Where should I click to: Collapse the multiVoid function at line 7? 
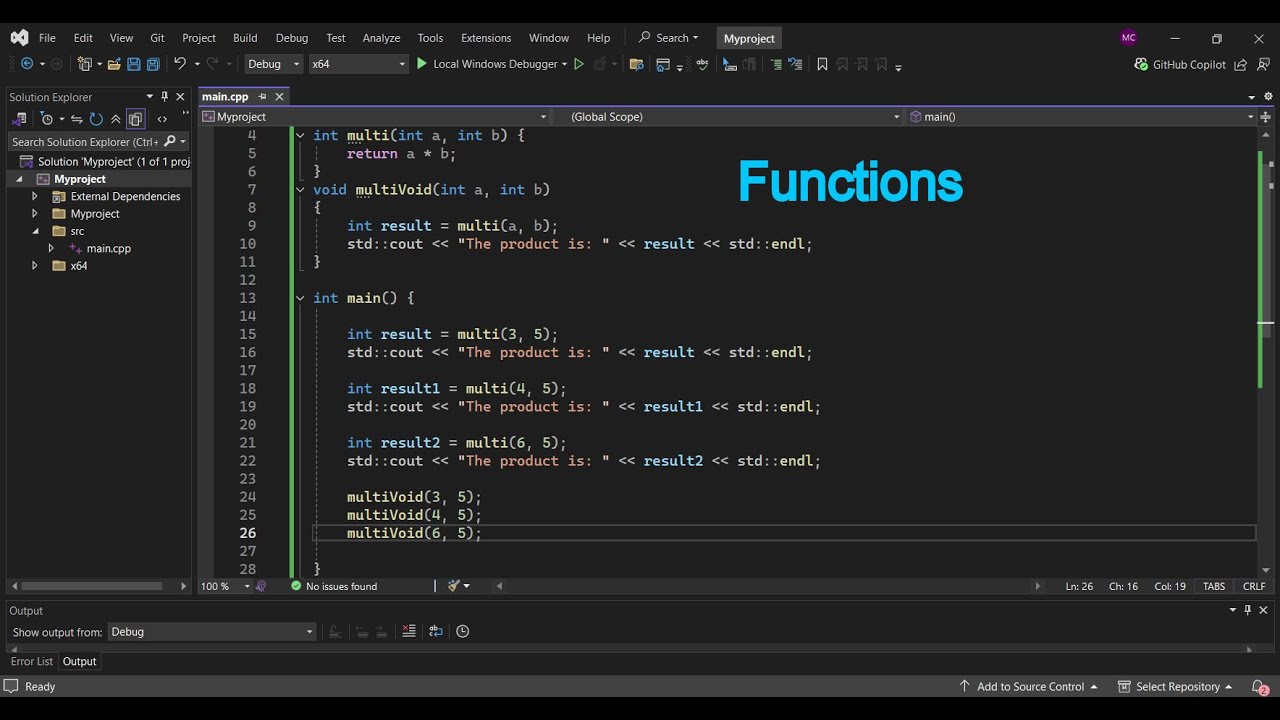coord(300,189)
